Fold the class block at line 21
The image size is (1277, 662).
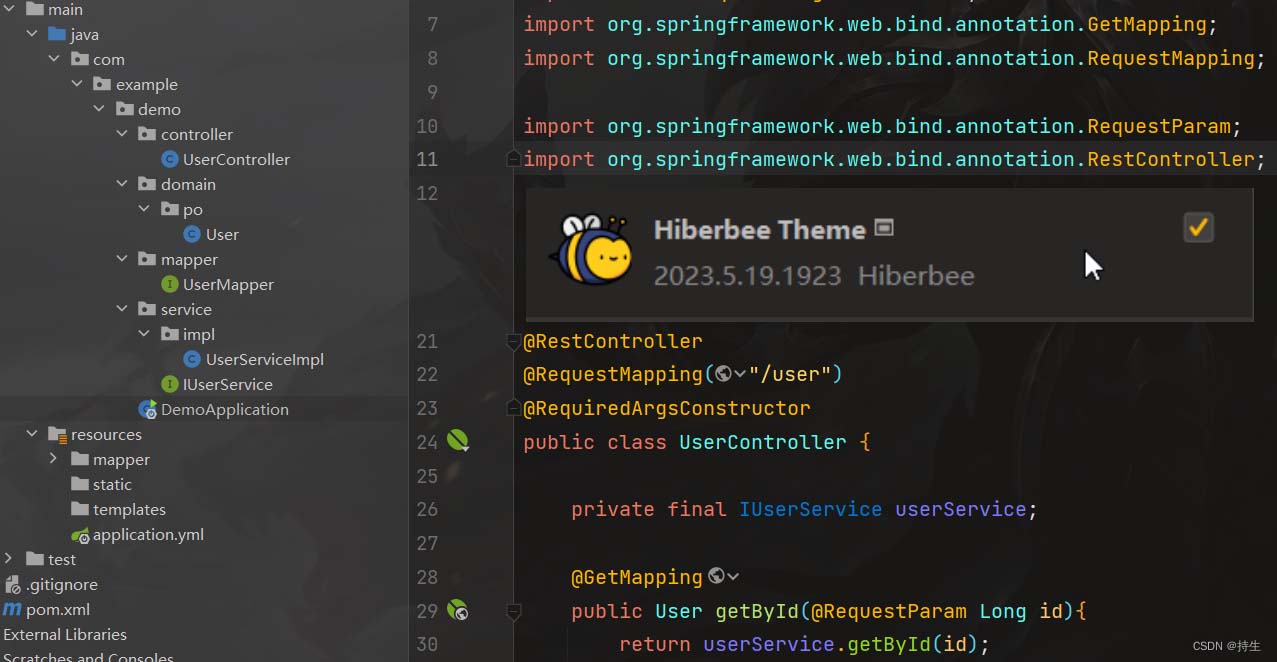pos(514,341)
